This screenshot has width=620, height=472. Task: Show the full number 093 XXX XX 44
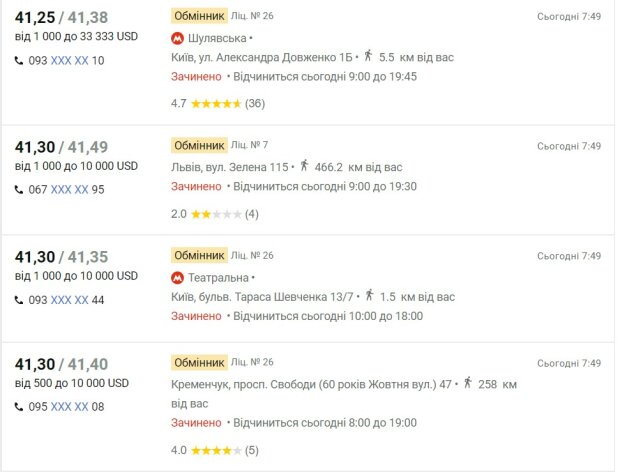tap(70, 300)
